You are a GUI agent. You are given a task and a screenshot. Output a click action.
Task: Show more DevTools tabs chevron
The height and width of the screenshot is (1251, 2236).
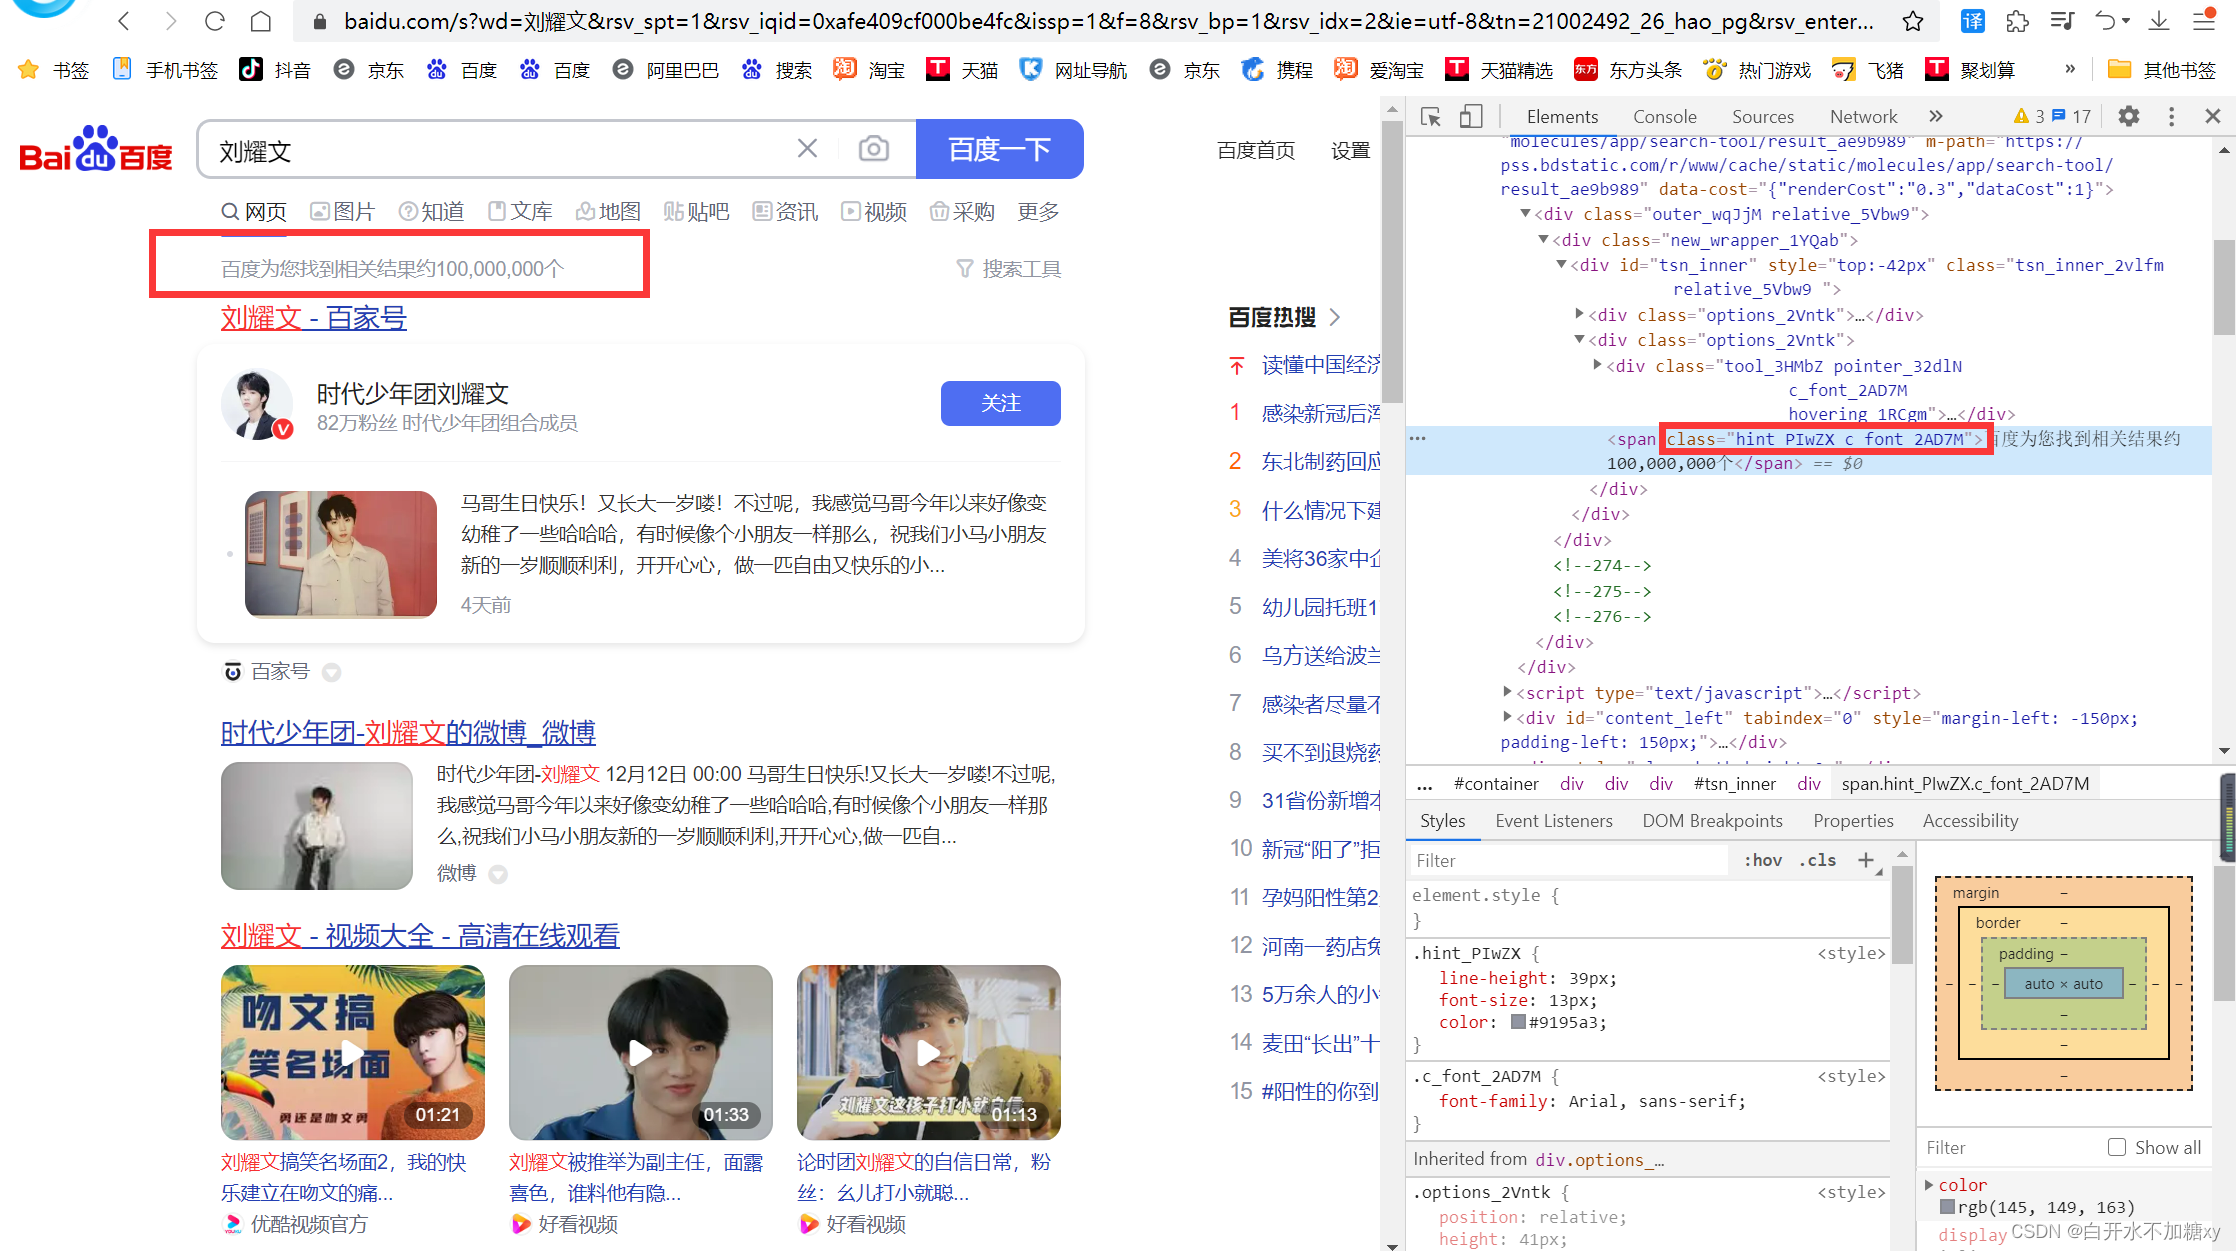click(x=1936, y=116)
